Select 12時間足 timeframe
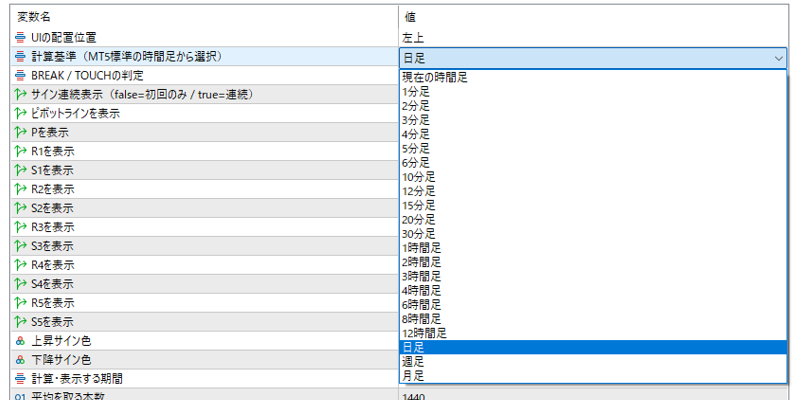The height and width of the screenshot is (400, 800). click(593, 333)
